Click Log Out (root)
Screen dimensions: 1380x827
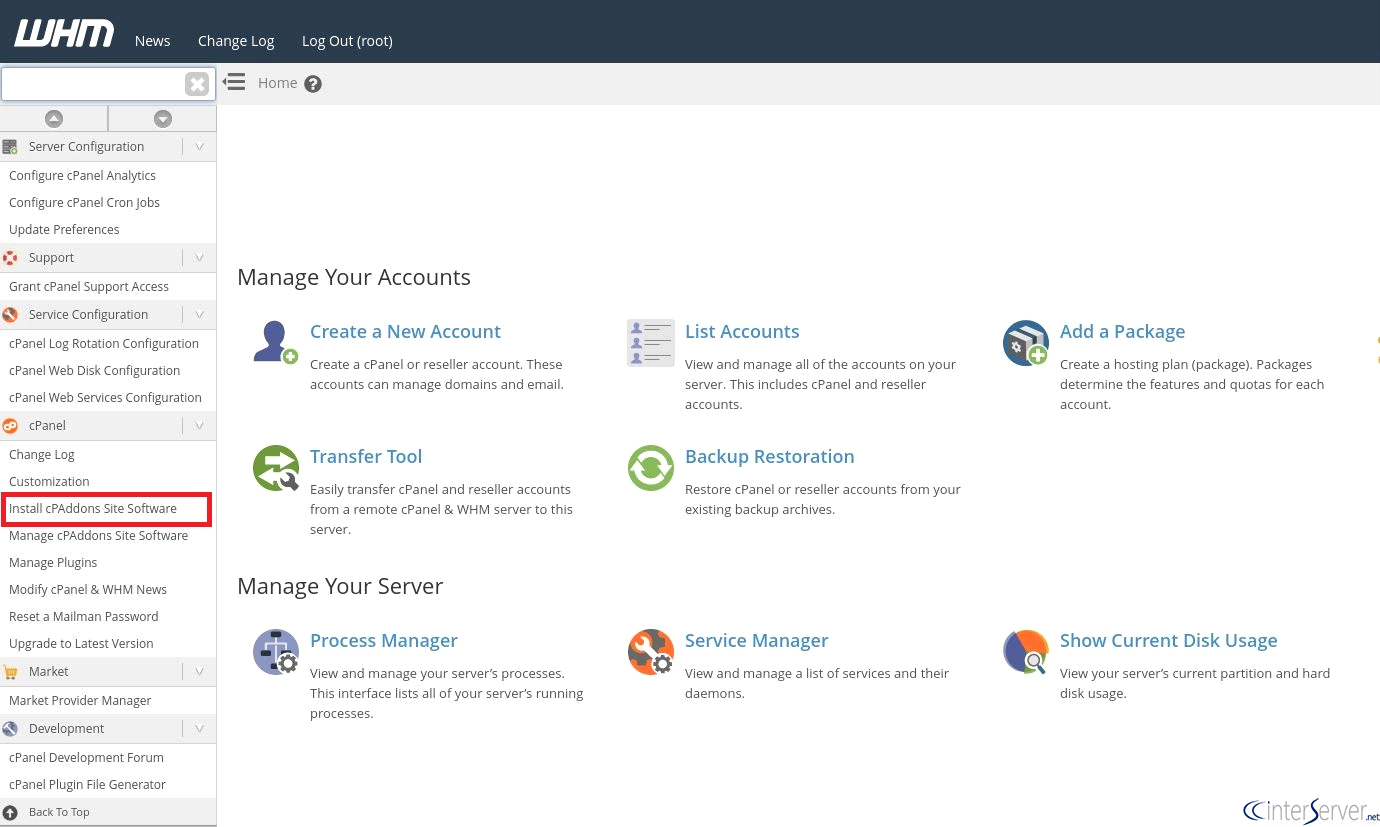coord(347,41)
